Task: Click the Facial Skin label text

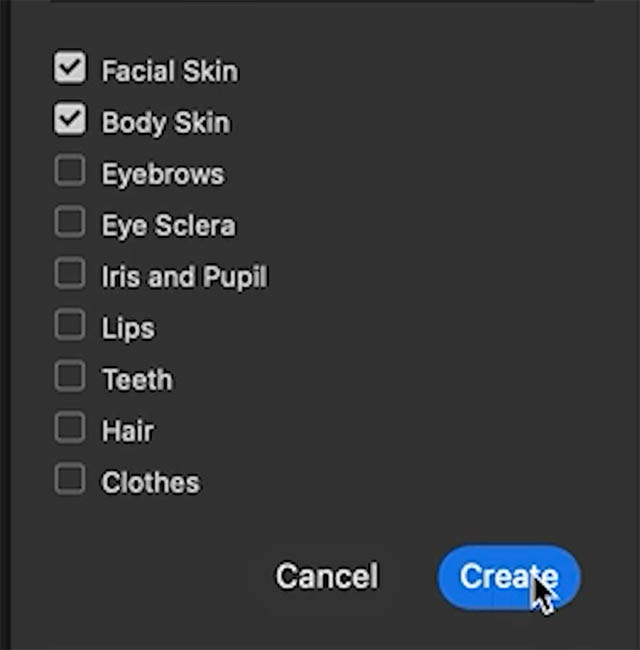Action: click(x=170, y=71)
